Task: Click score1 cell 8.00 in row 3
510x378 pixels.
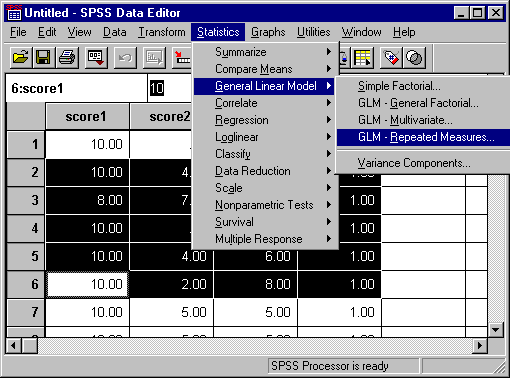Action: tap(87, 200)
